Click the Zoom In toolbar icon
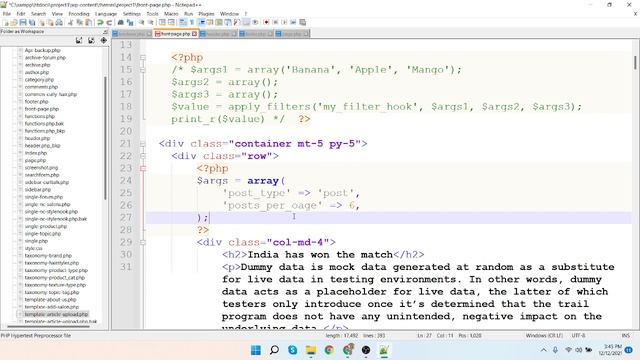 pyautogui.click(x=141, y=22)
